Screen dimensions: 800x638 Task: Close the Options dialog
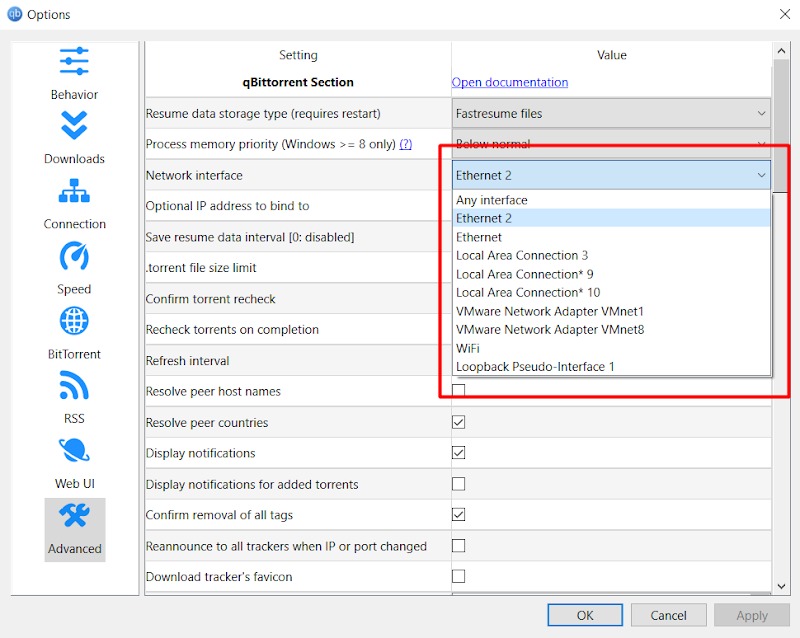[785, 14]
